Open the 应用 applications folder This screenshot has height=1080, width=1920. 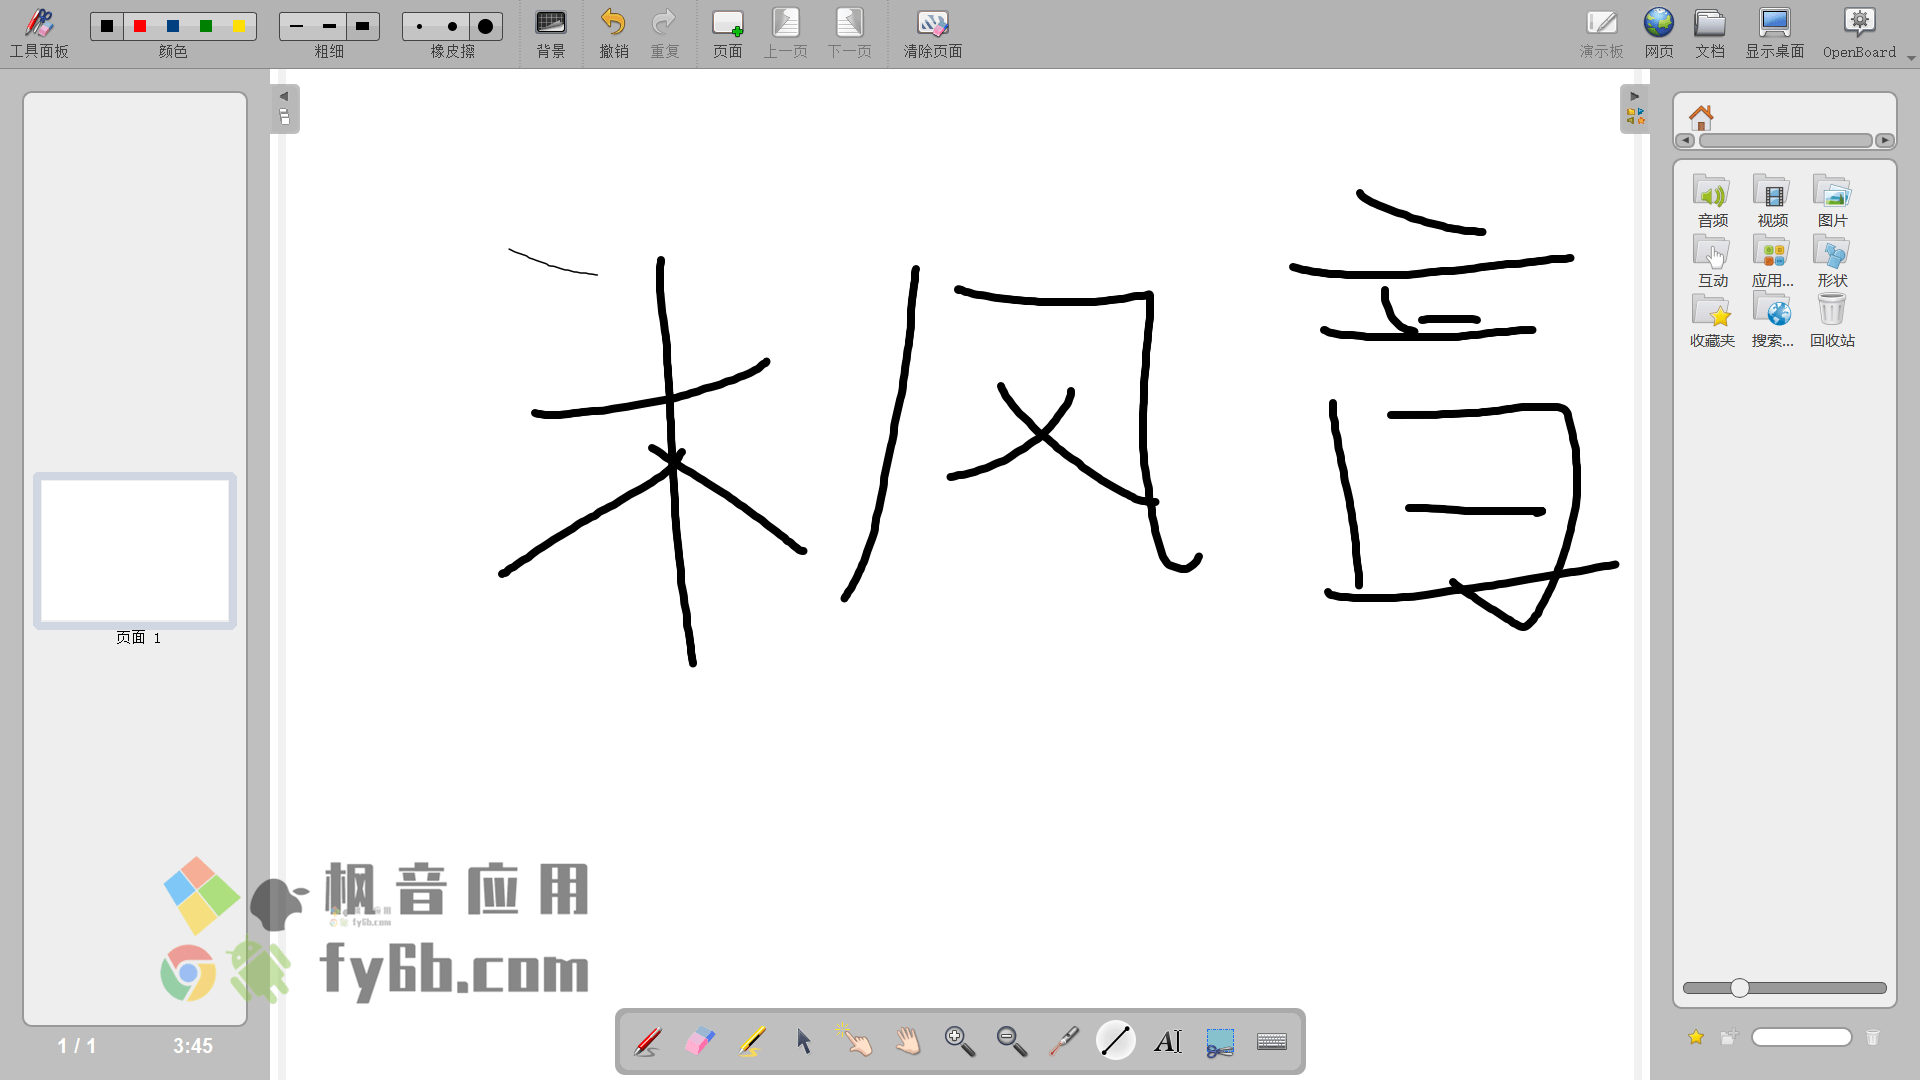click(1772, 260)
